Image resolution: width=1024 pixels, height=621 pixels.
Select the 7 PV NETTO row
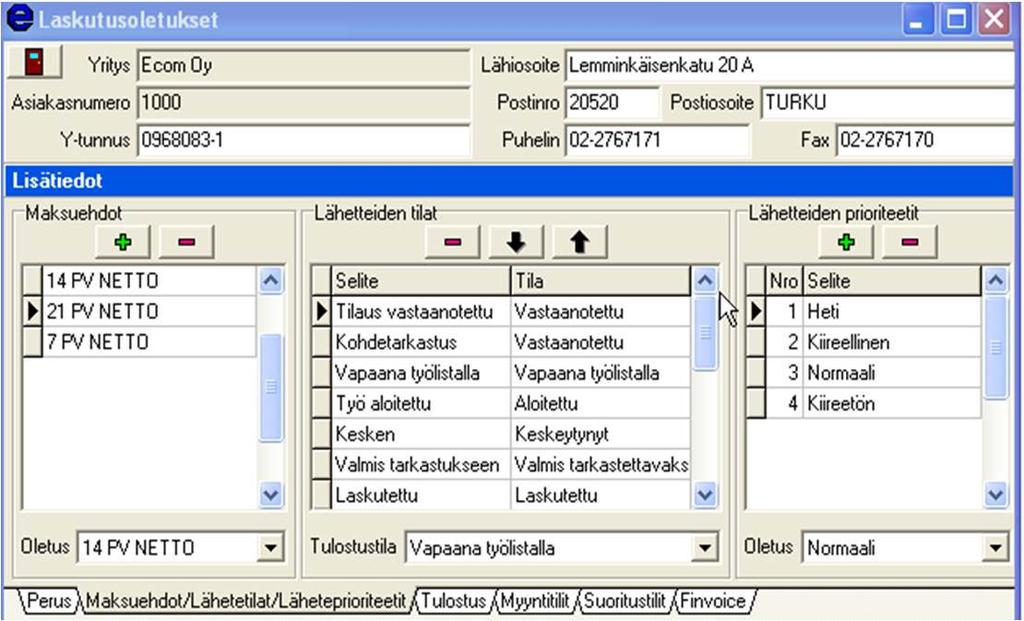click(x=149, y=342)
